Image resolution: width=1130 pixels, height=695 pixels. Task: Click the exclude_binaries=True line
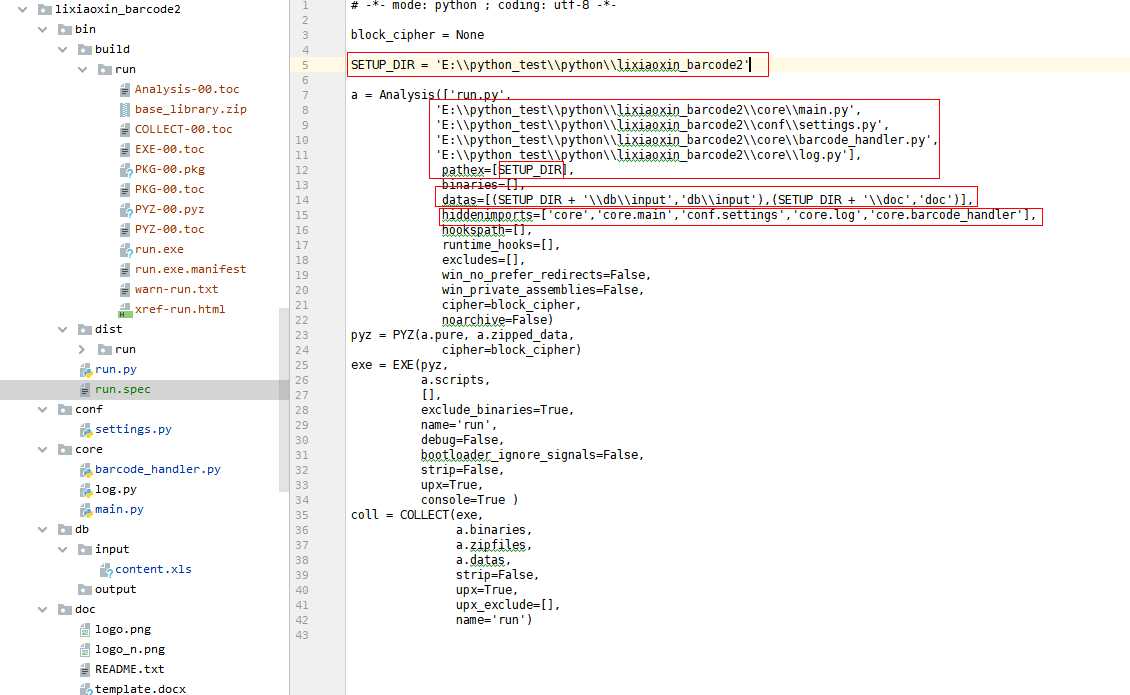tap(497, 410)
